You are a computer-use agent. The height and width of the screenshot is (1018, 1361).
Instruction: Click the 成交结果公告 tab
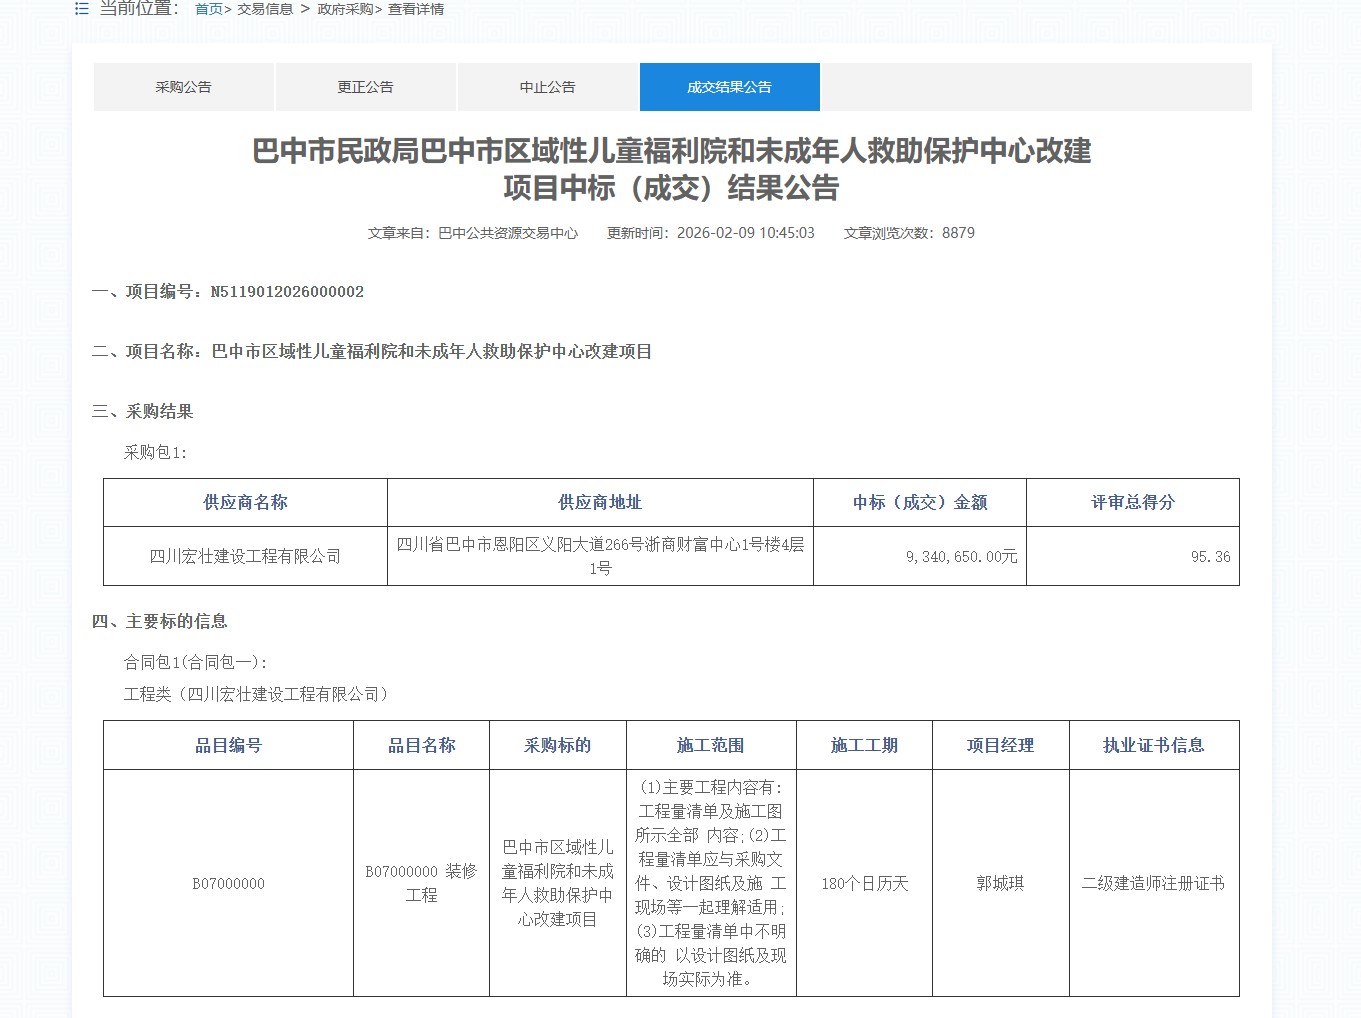pyautogui.click(x=729, y=87)
